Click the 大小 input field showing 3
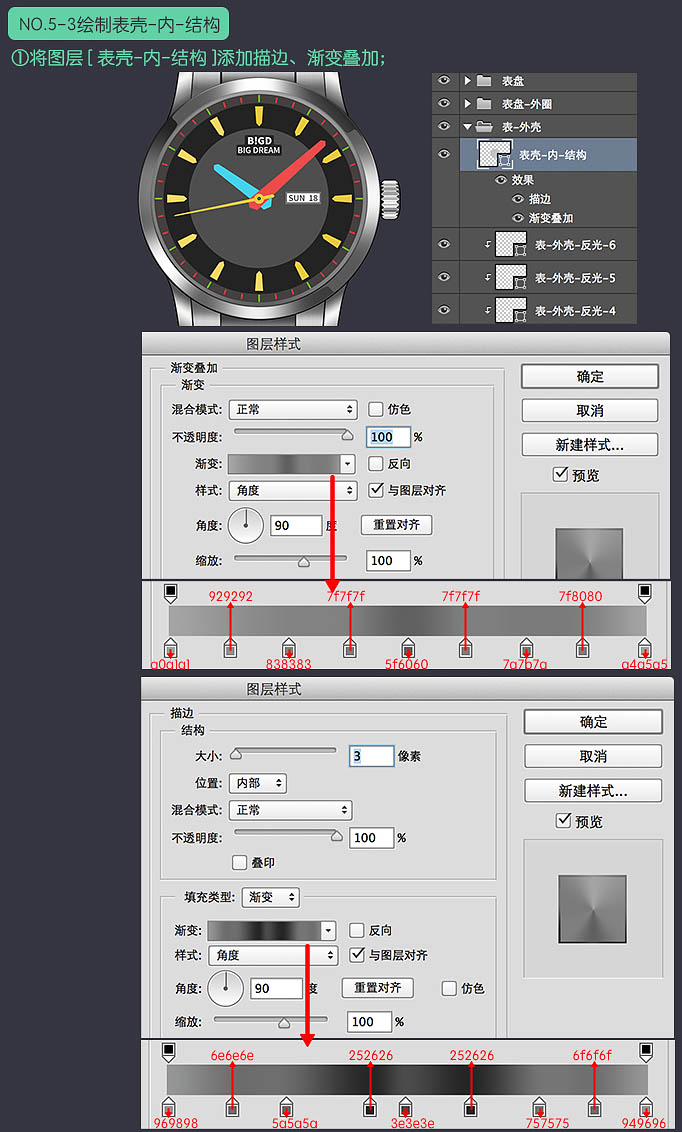The image size is (682, 1132). click(372, 756)
